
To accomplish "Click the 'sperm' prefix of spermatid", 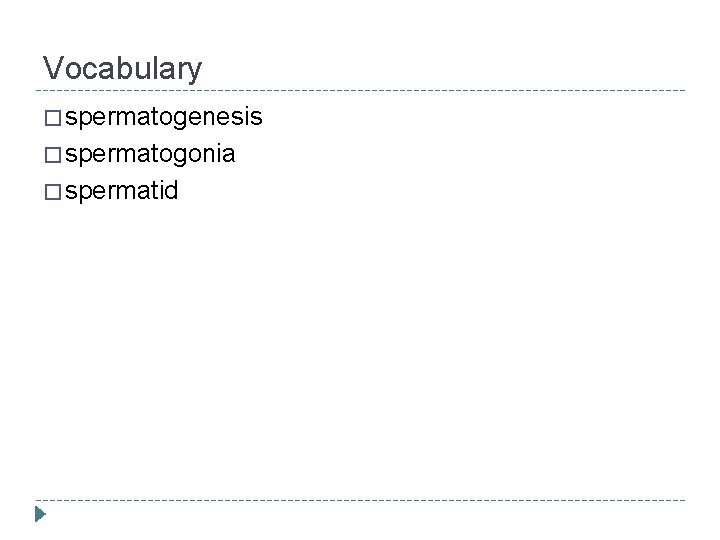I will [102, 193].
